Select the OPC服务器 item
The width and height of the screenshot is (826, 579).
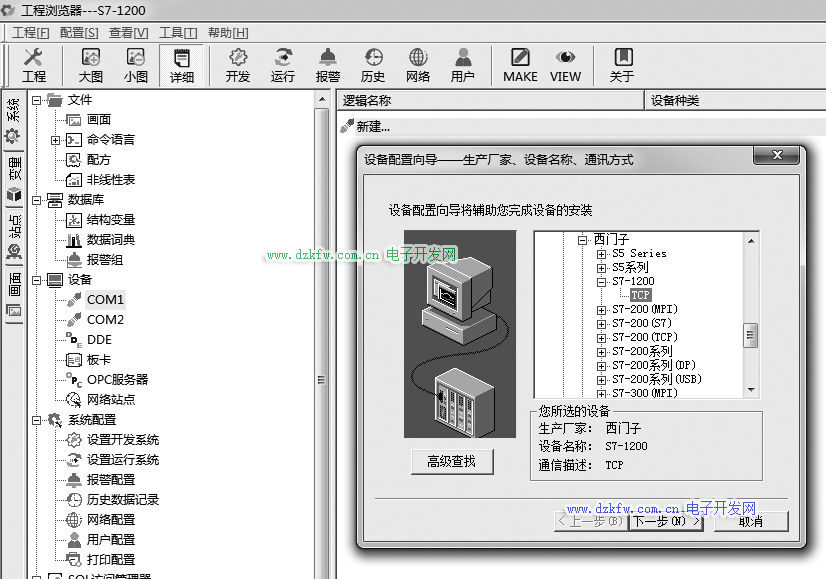[117, 380]
